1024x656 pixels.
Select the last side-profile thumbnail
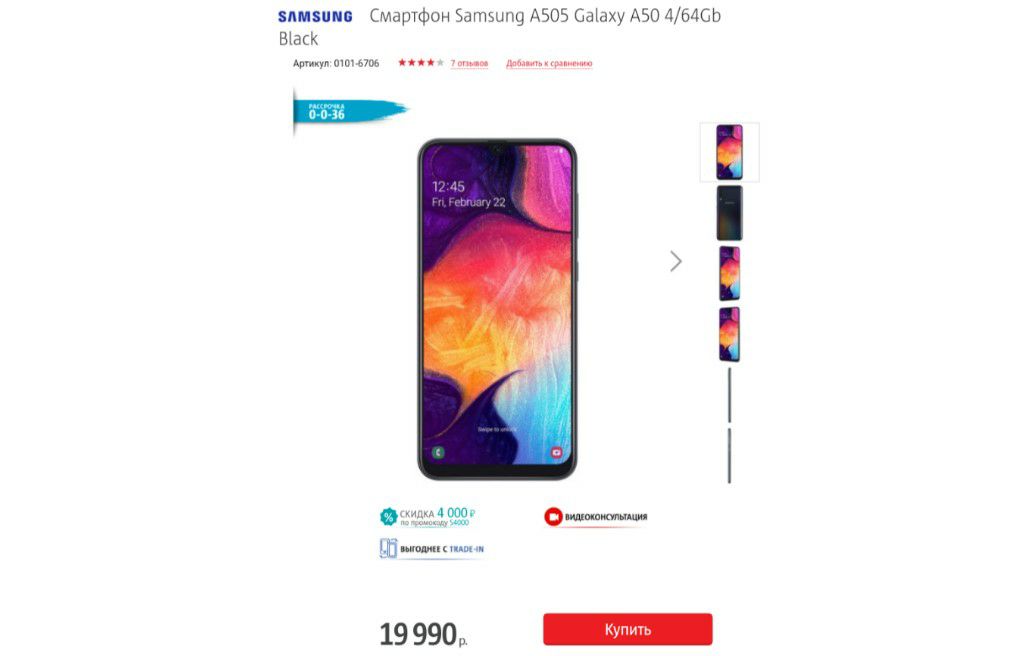click(x=729, y=456)
